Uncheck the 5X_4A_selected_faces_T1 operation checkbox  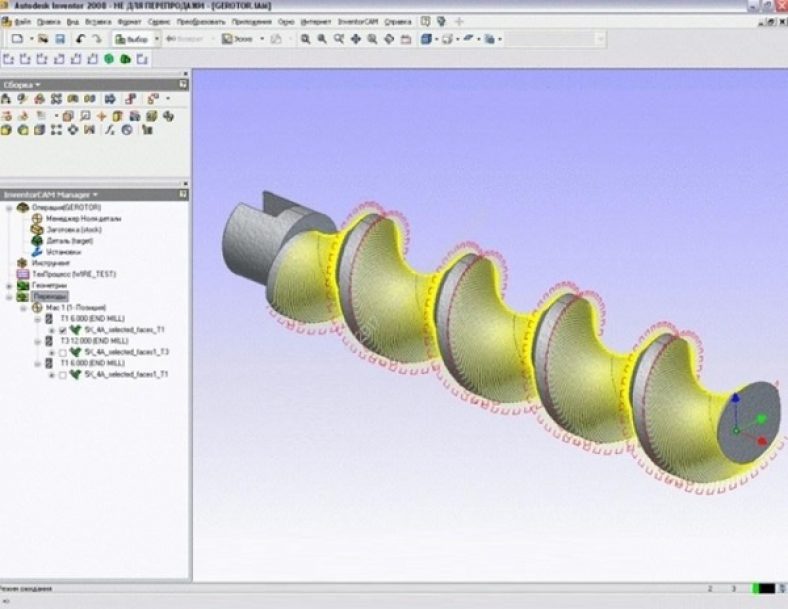tap(63, 330)
